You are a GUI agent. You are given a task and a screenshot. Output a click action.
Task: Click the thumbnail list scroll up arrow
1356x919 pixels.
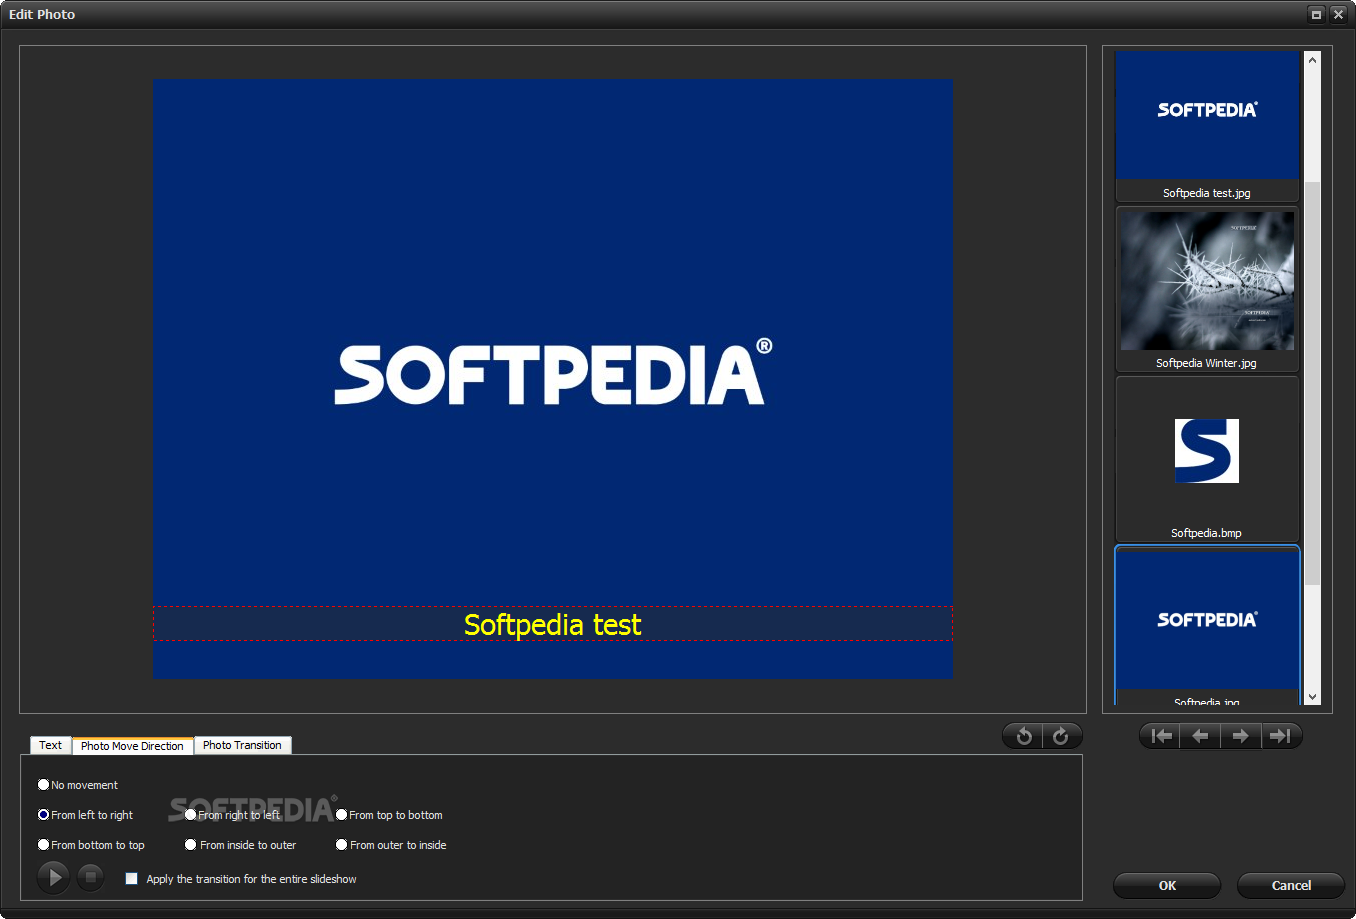coord(1313,60)
